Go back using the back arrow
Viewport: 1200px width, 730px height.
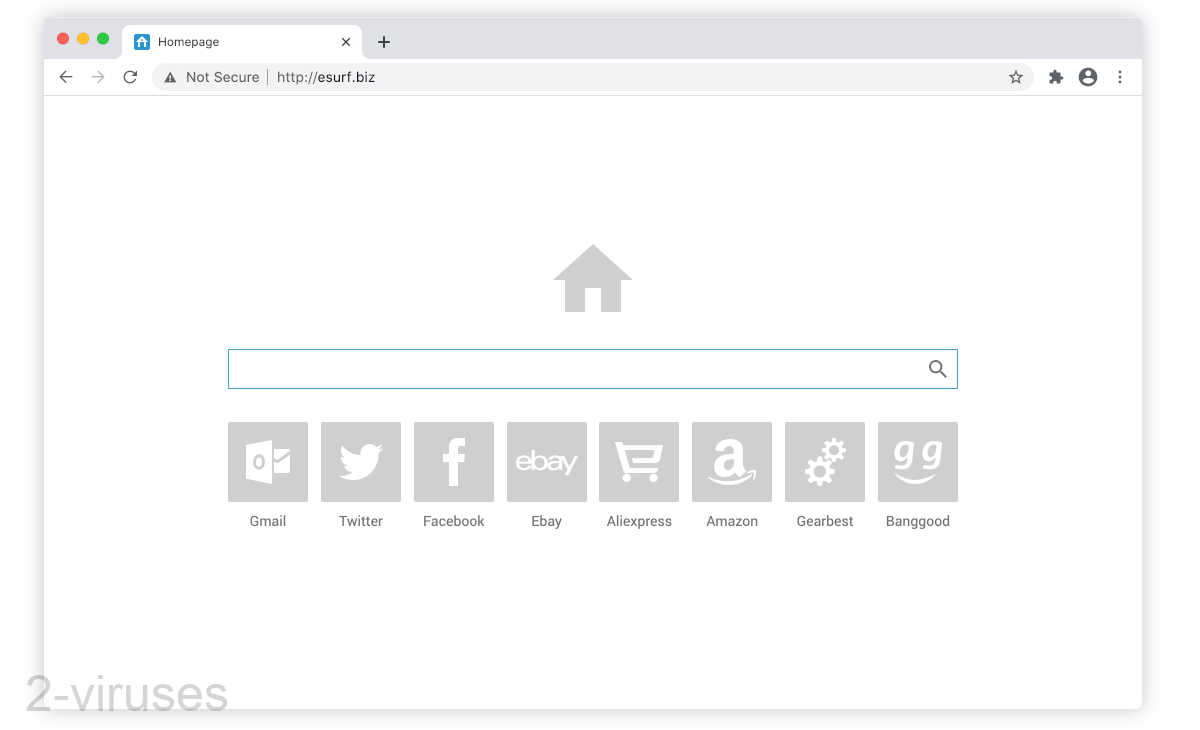pyautogui.click(x=66, y=76)
